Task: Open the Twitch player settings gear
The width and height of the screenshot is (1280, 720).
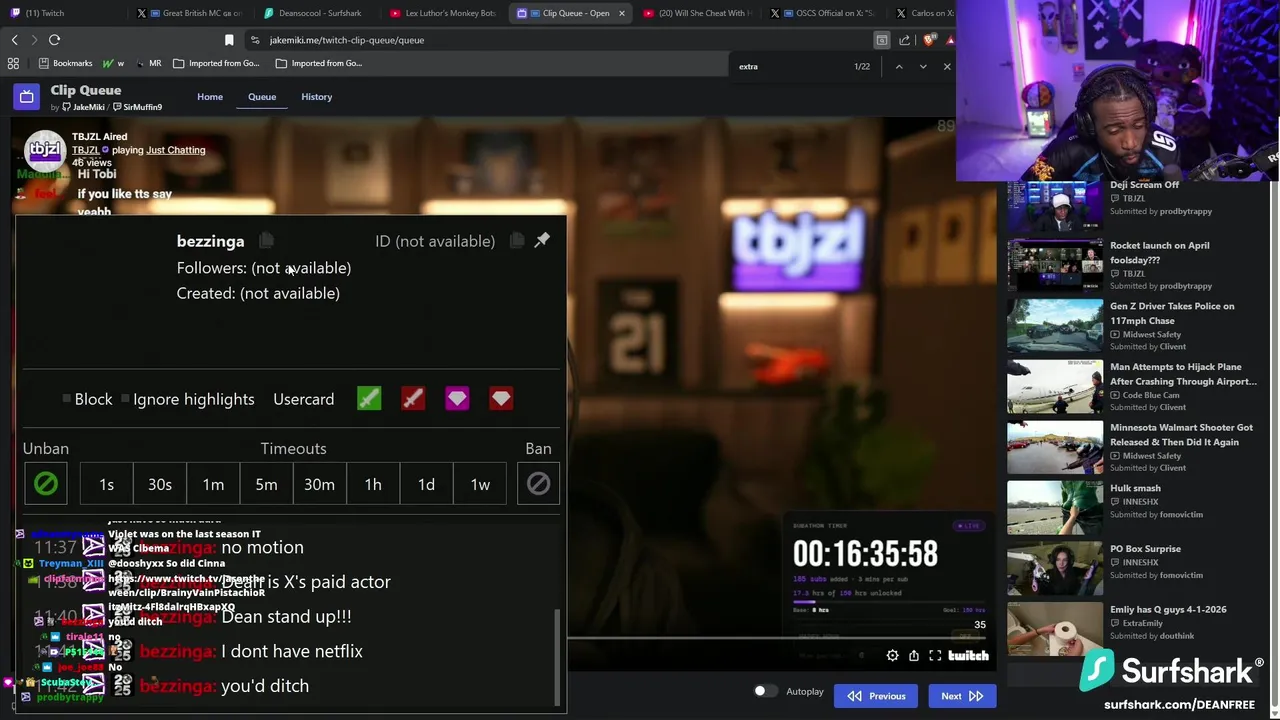Action: tap(892, 656)
